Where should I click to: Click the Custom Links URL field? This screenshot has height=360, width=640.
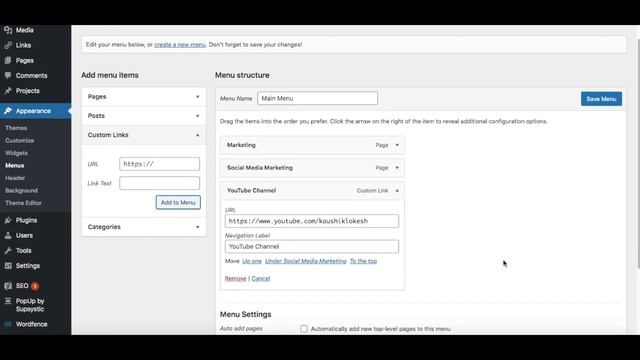[x=160, y=164]
